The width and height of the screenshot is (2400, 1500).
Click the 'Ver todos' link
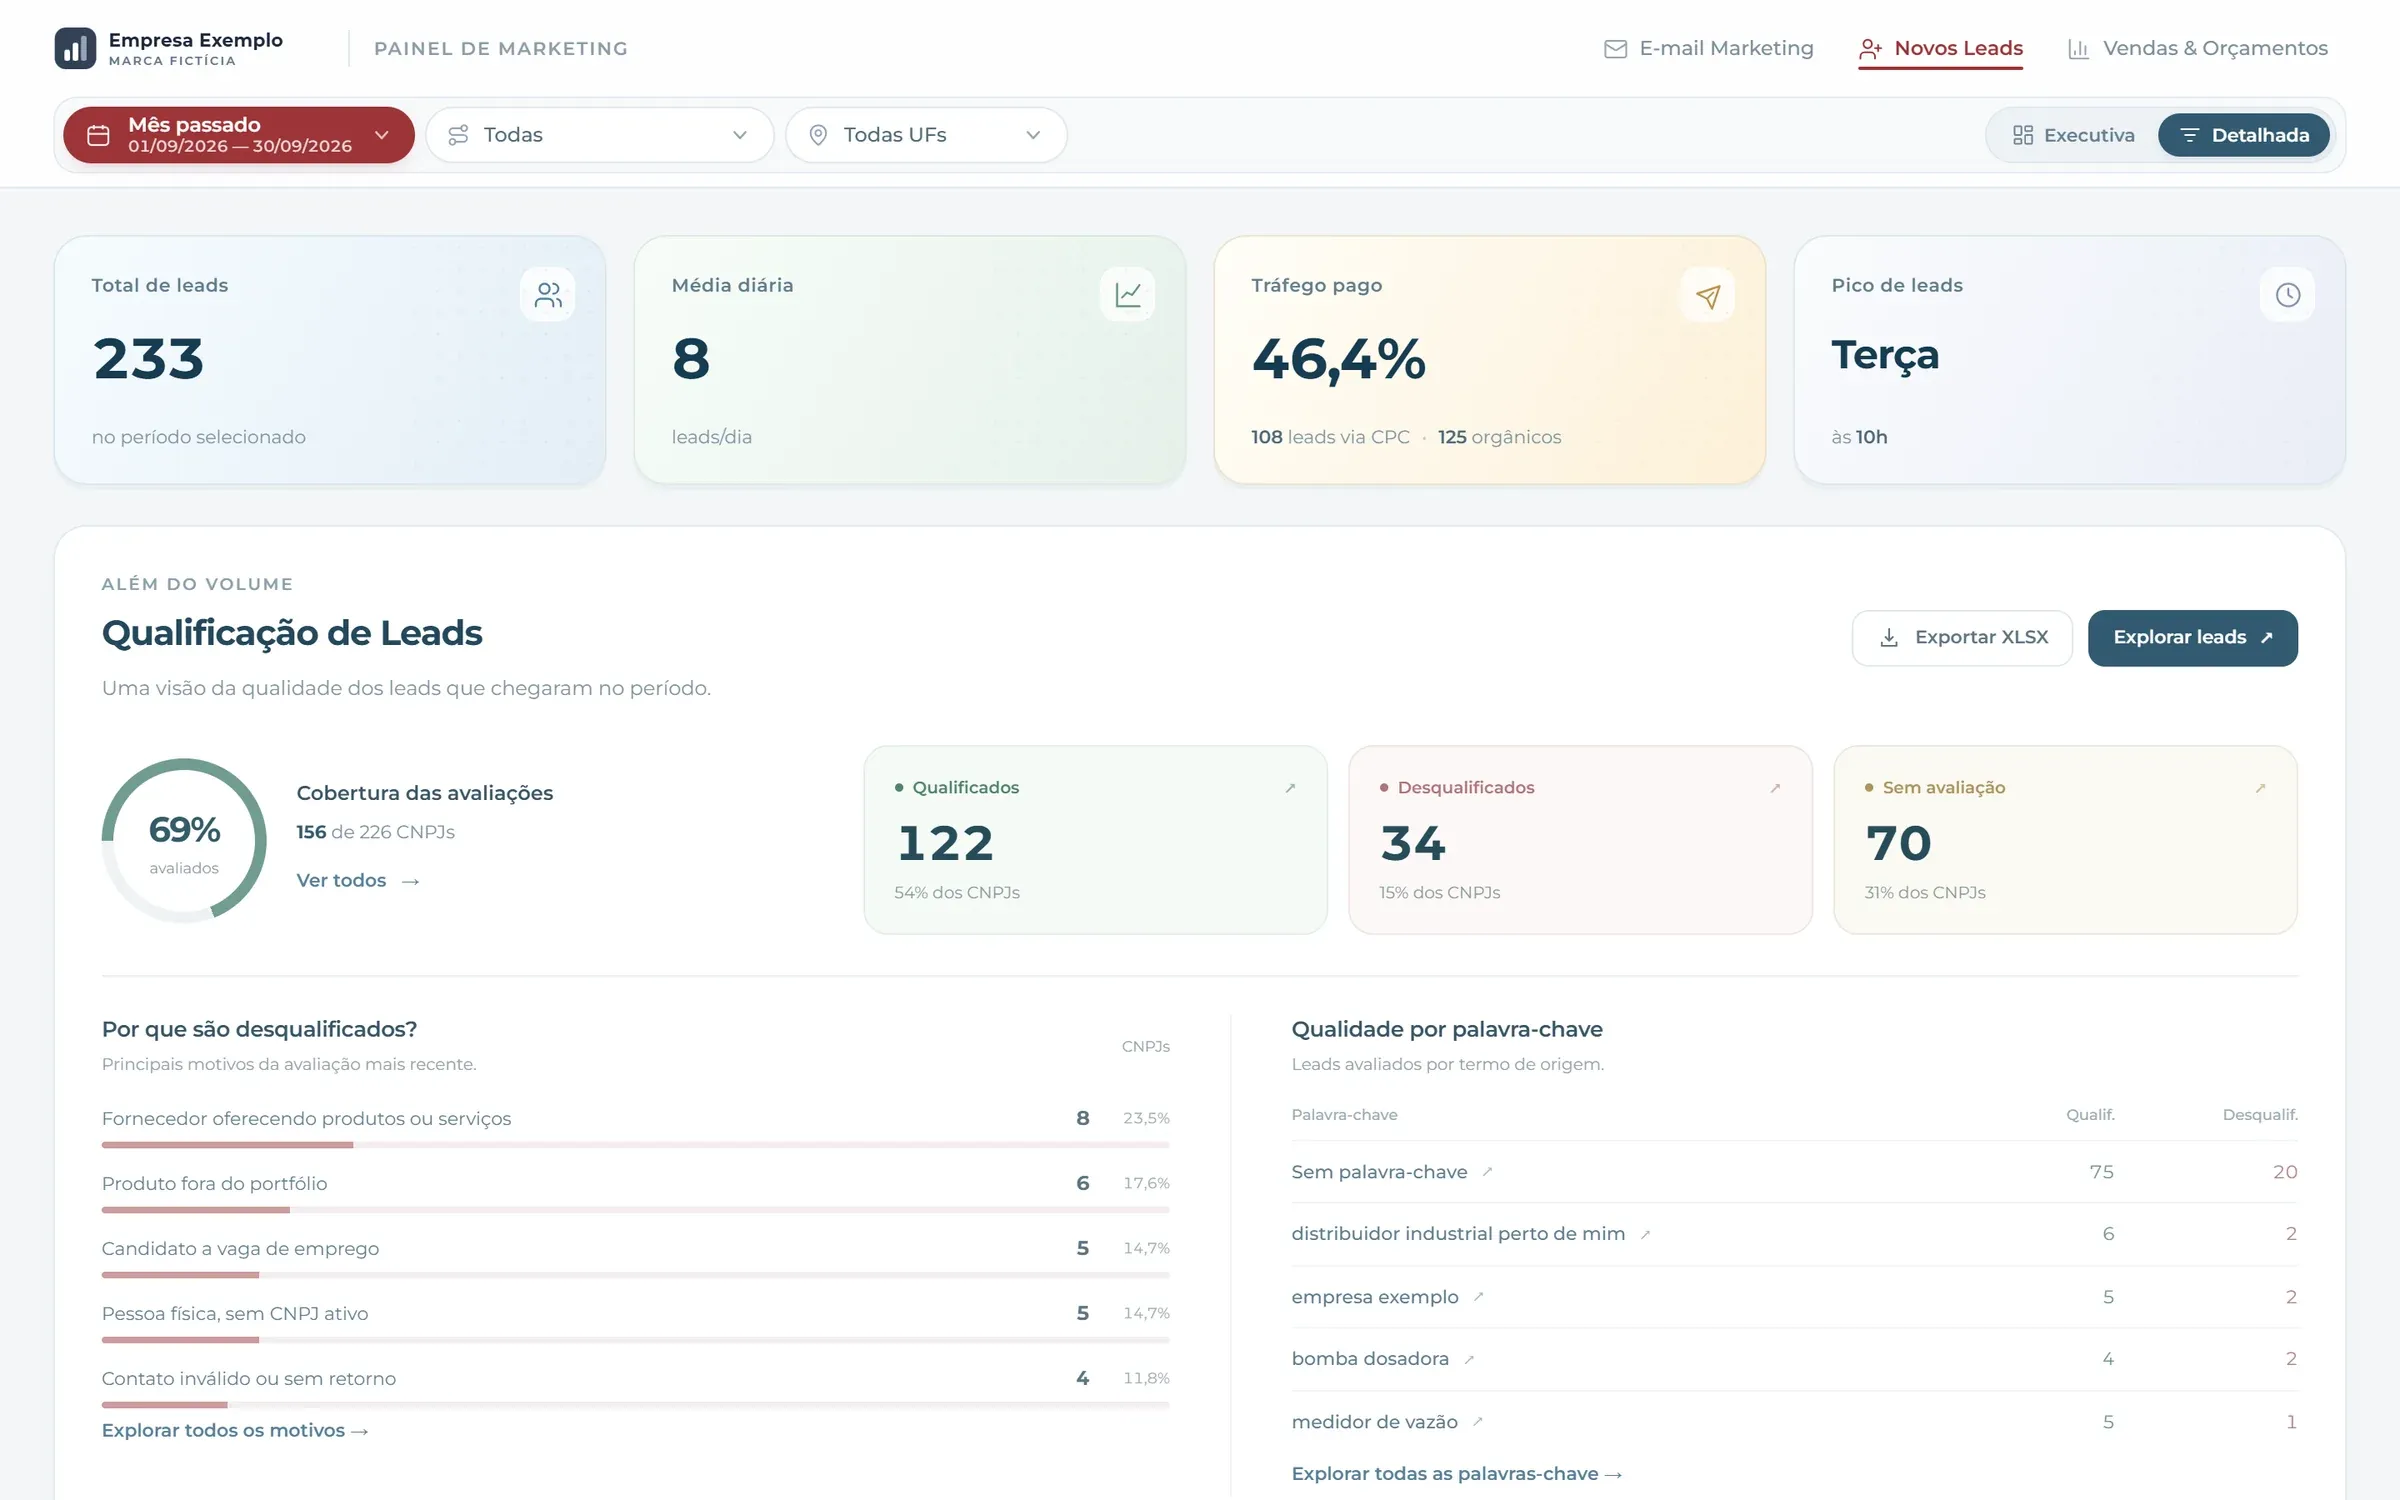(x=357, y=881)
